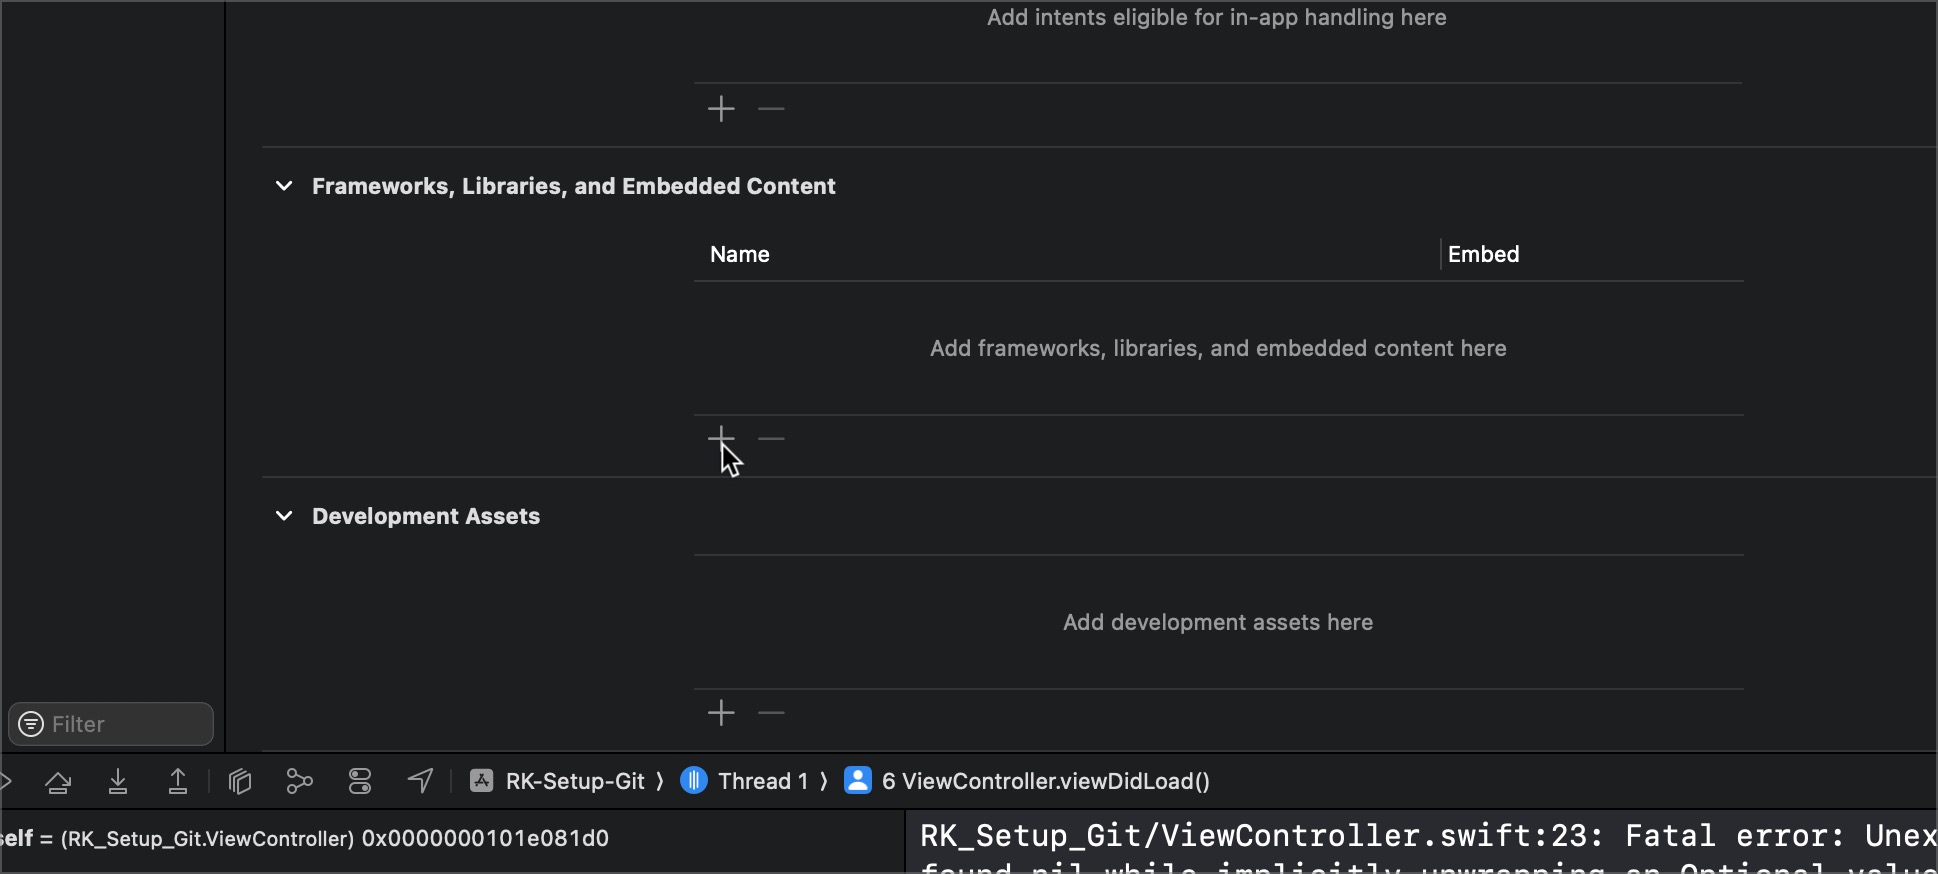
Task: Click the Frameworks, Libraries, and Embedded Content heading
Action: tap(574, 186)
